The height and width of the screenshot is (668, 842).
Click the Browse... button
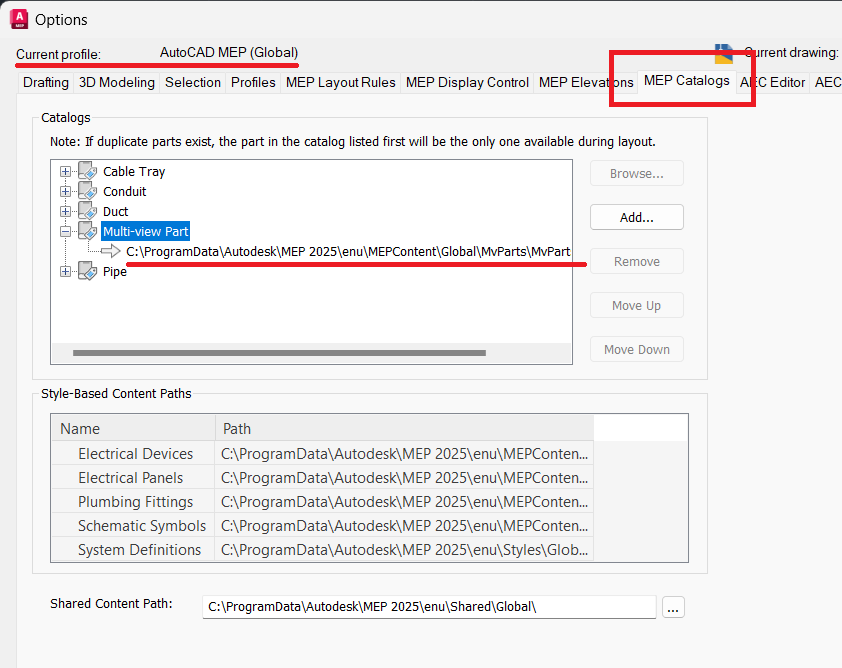[636, 173]
